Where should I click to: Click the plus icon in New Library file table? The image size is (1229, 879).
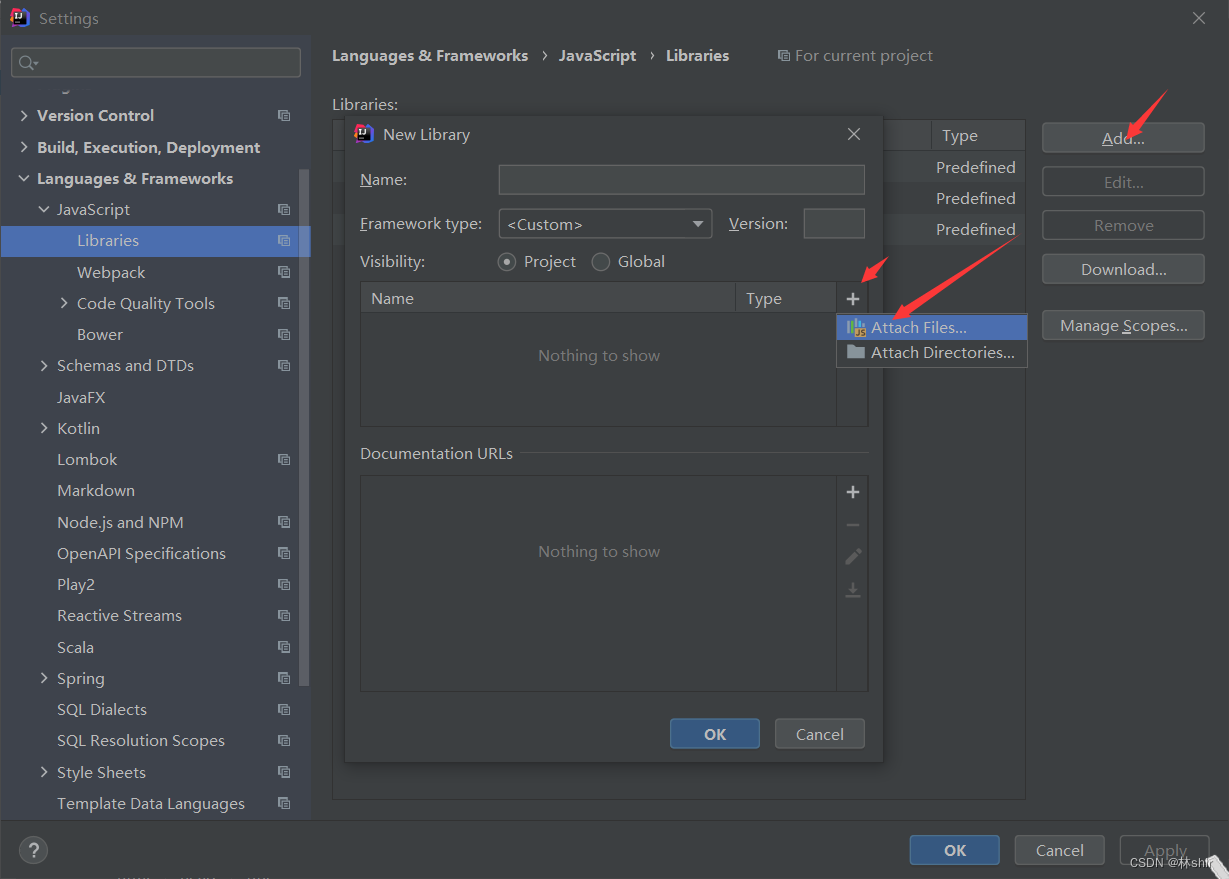pyautogui.click(x=853, y=299)
